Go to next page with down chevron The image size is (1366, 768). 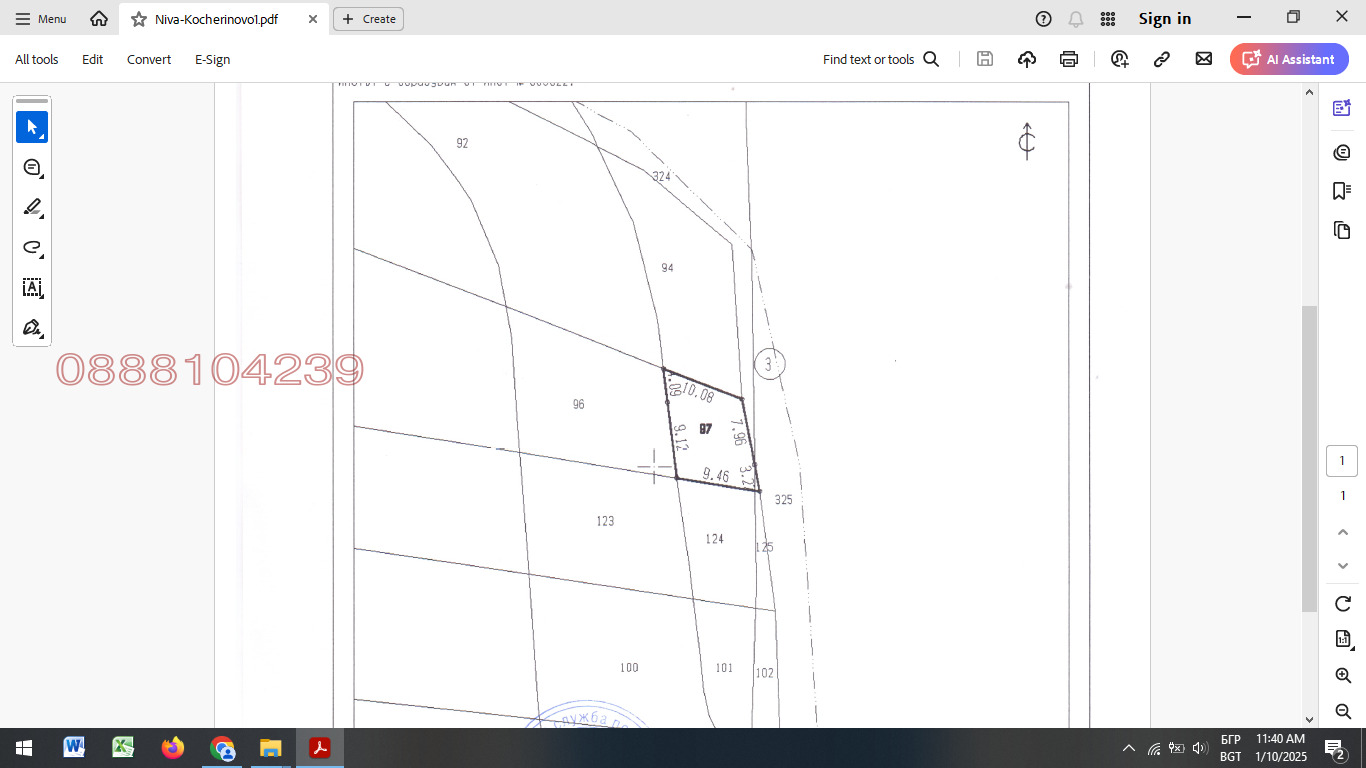click(x=1343, y=566)
